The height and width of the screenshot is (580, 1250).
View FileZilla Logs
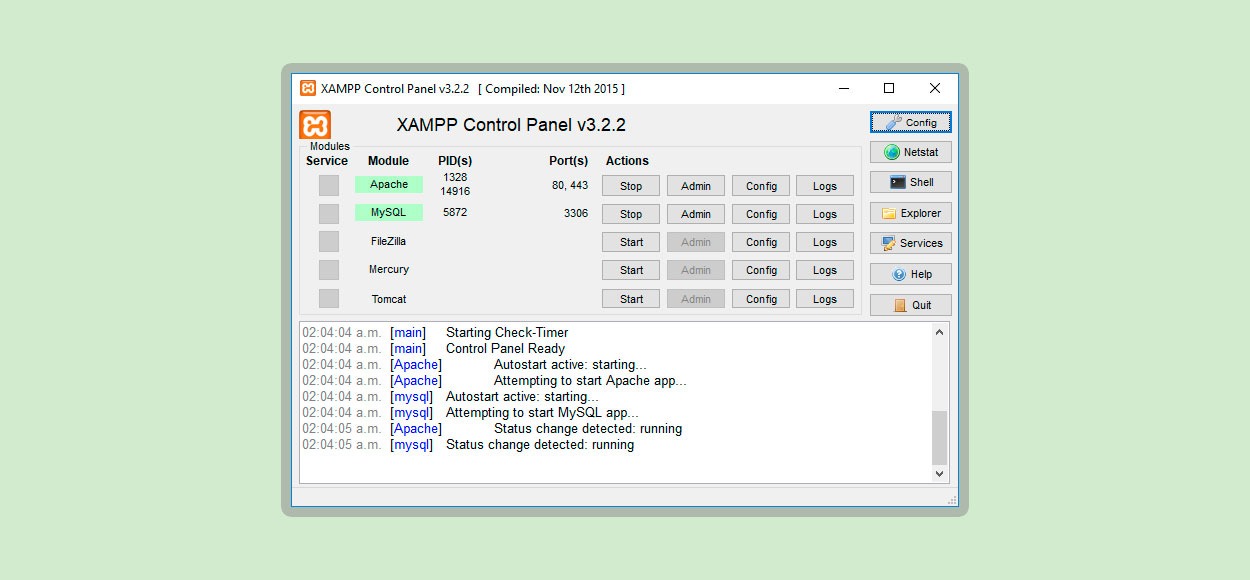pos(825,242)
